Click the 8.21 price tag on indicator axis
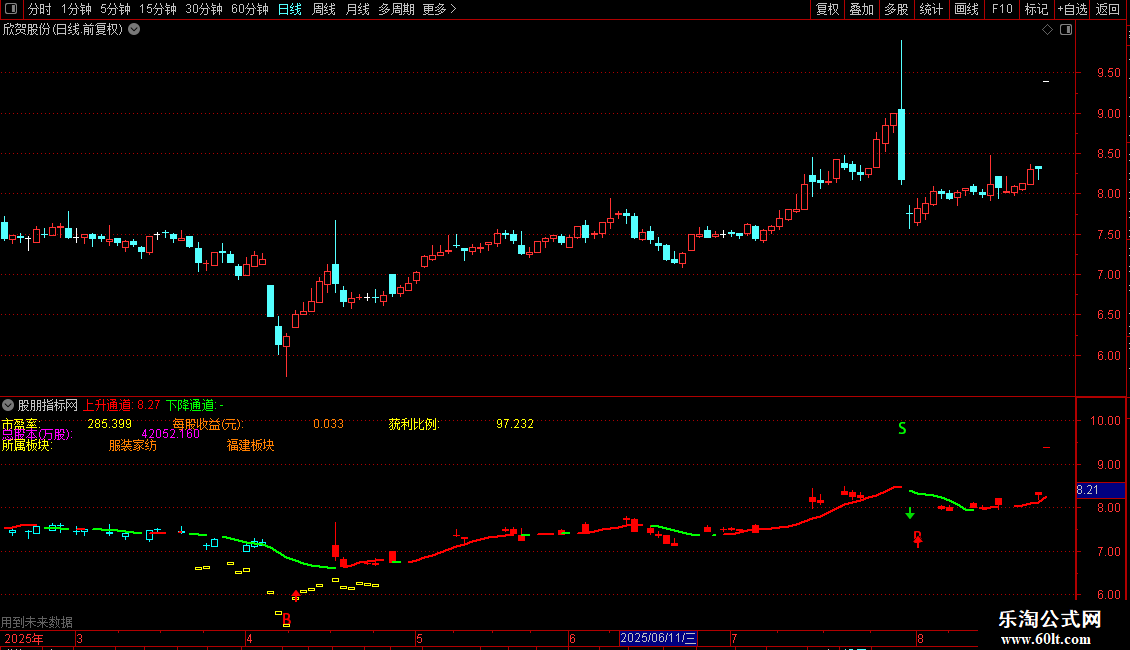Viewport: 1130px width, 650px height. [1100, 490]
